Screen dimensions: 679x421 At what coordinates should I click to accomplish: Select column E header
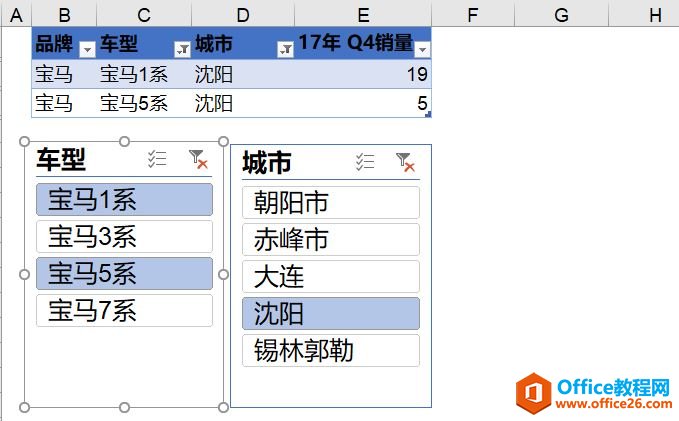coord(363,14)
